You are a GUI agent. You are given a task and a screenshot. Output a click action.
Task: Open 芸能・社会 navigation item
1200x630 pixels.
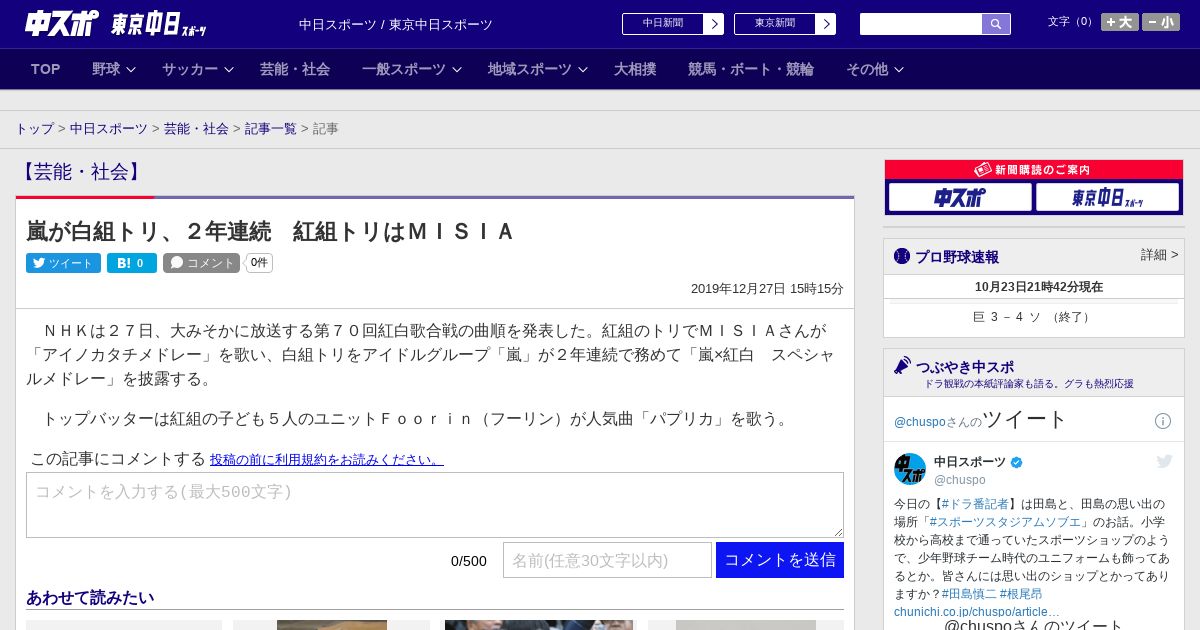pos(295,69)
